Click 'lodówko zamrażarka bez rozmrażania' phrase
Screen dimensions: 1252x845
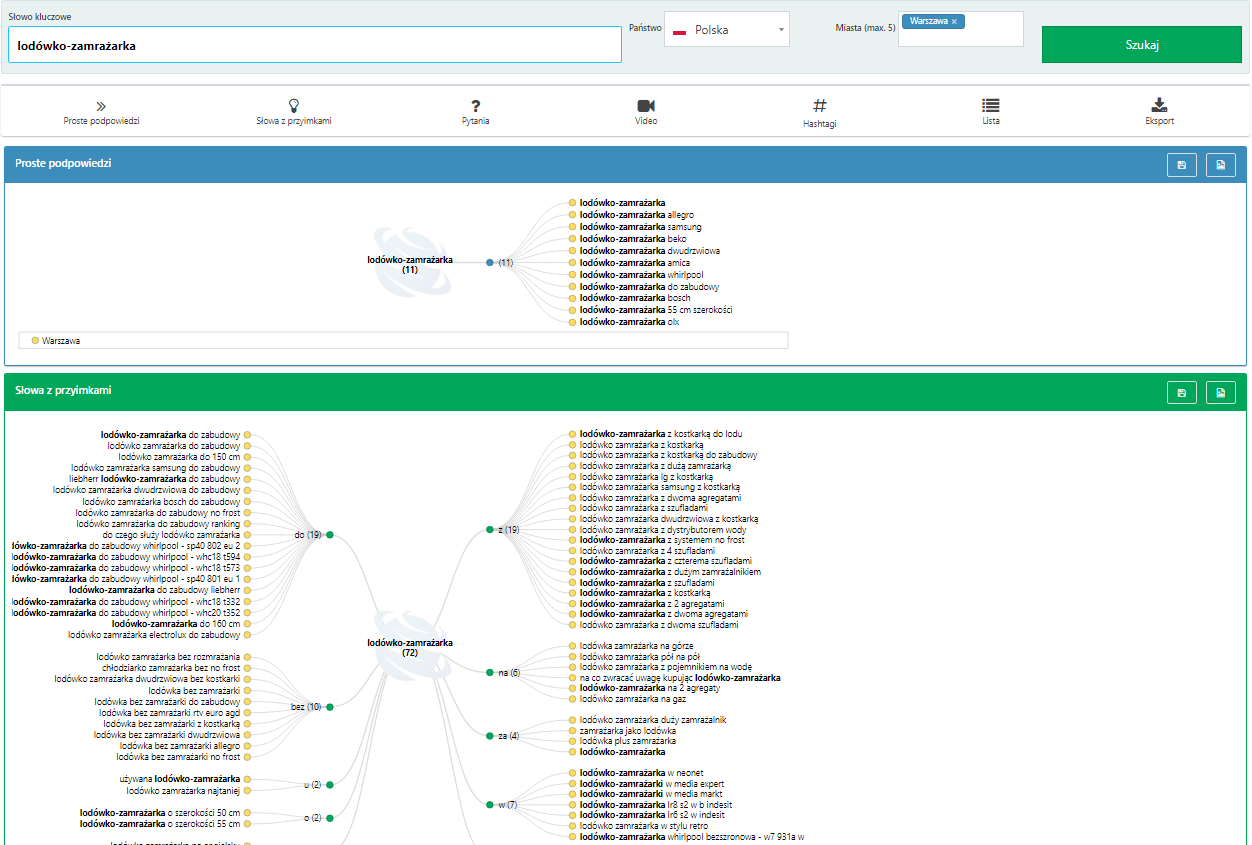tap(169, 657)
